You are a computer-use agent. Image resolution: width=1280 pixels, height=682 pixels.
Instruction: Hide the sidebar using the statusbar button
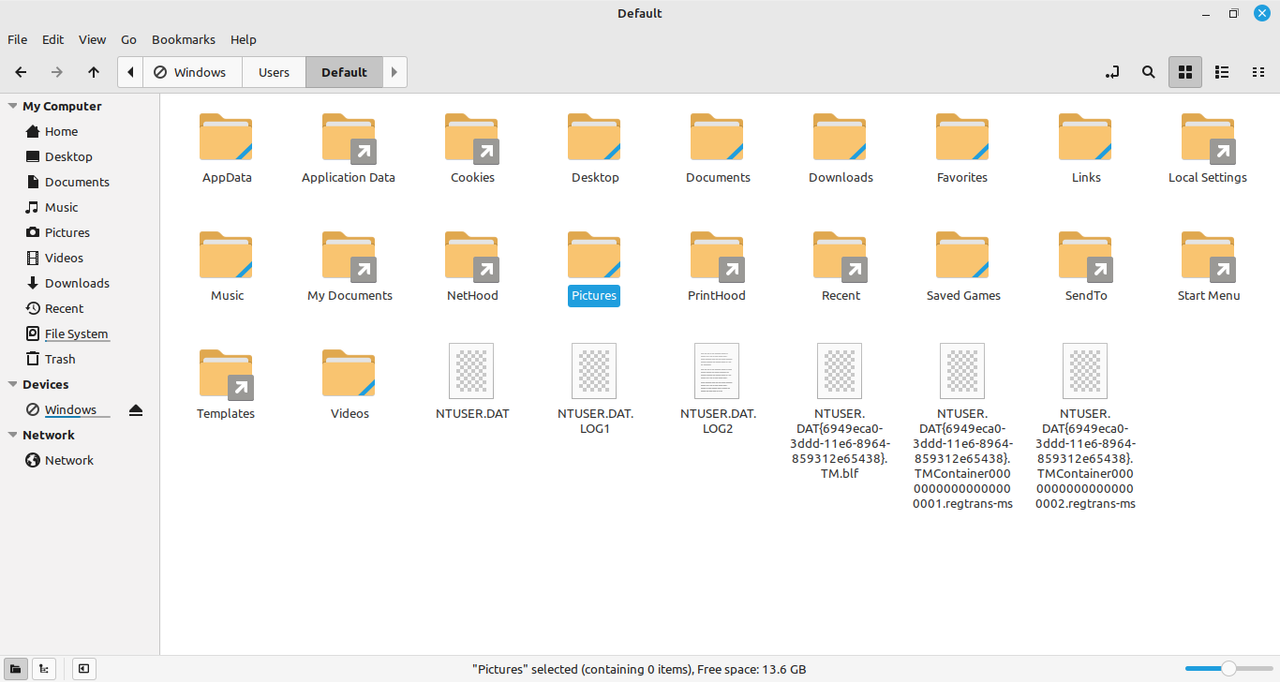pos(84,668)
